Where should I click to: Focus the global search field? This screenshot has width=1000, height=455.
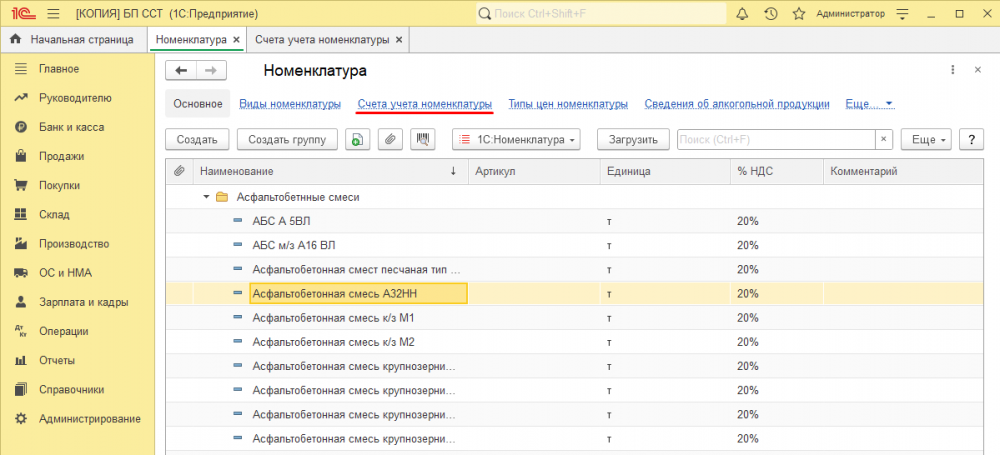click(601, 13)
